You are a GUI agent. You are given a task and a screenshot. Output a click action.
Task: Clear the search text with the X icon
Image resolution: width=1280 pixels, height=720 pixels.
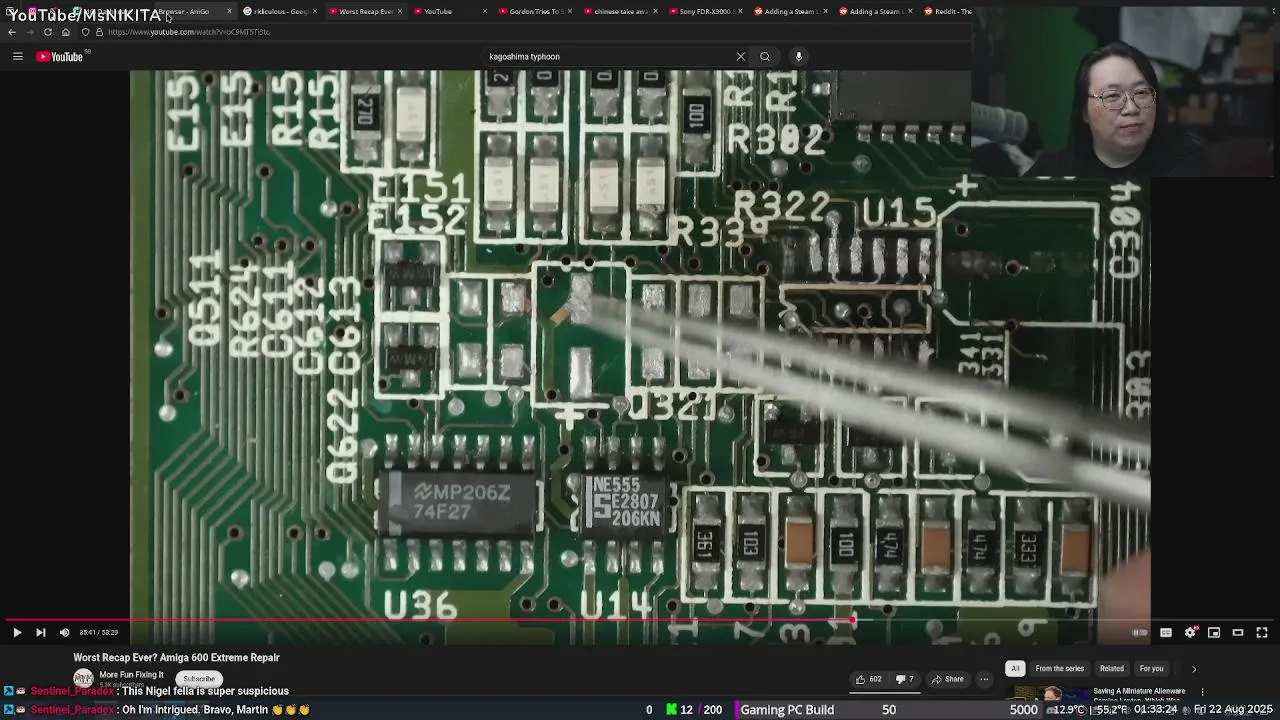(x=741, y=57)
